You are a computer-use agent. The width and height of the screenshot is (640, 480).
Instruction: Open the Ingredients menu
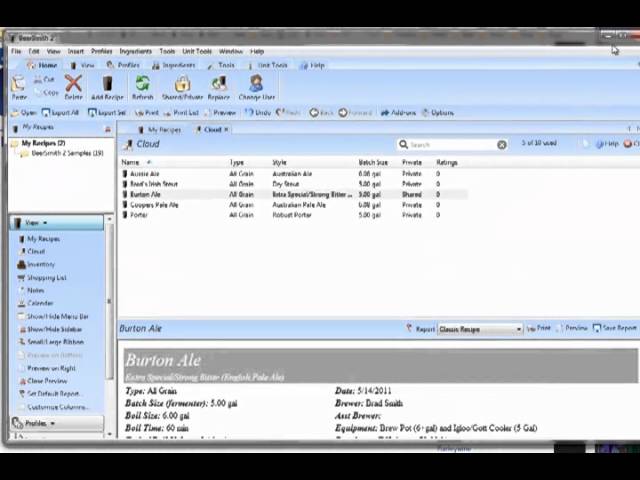coord(136,51)
